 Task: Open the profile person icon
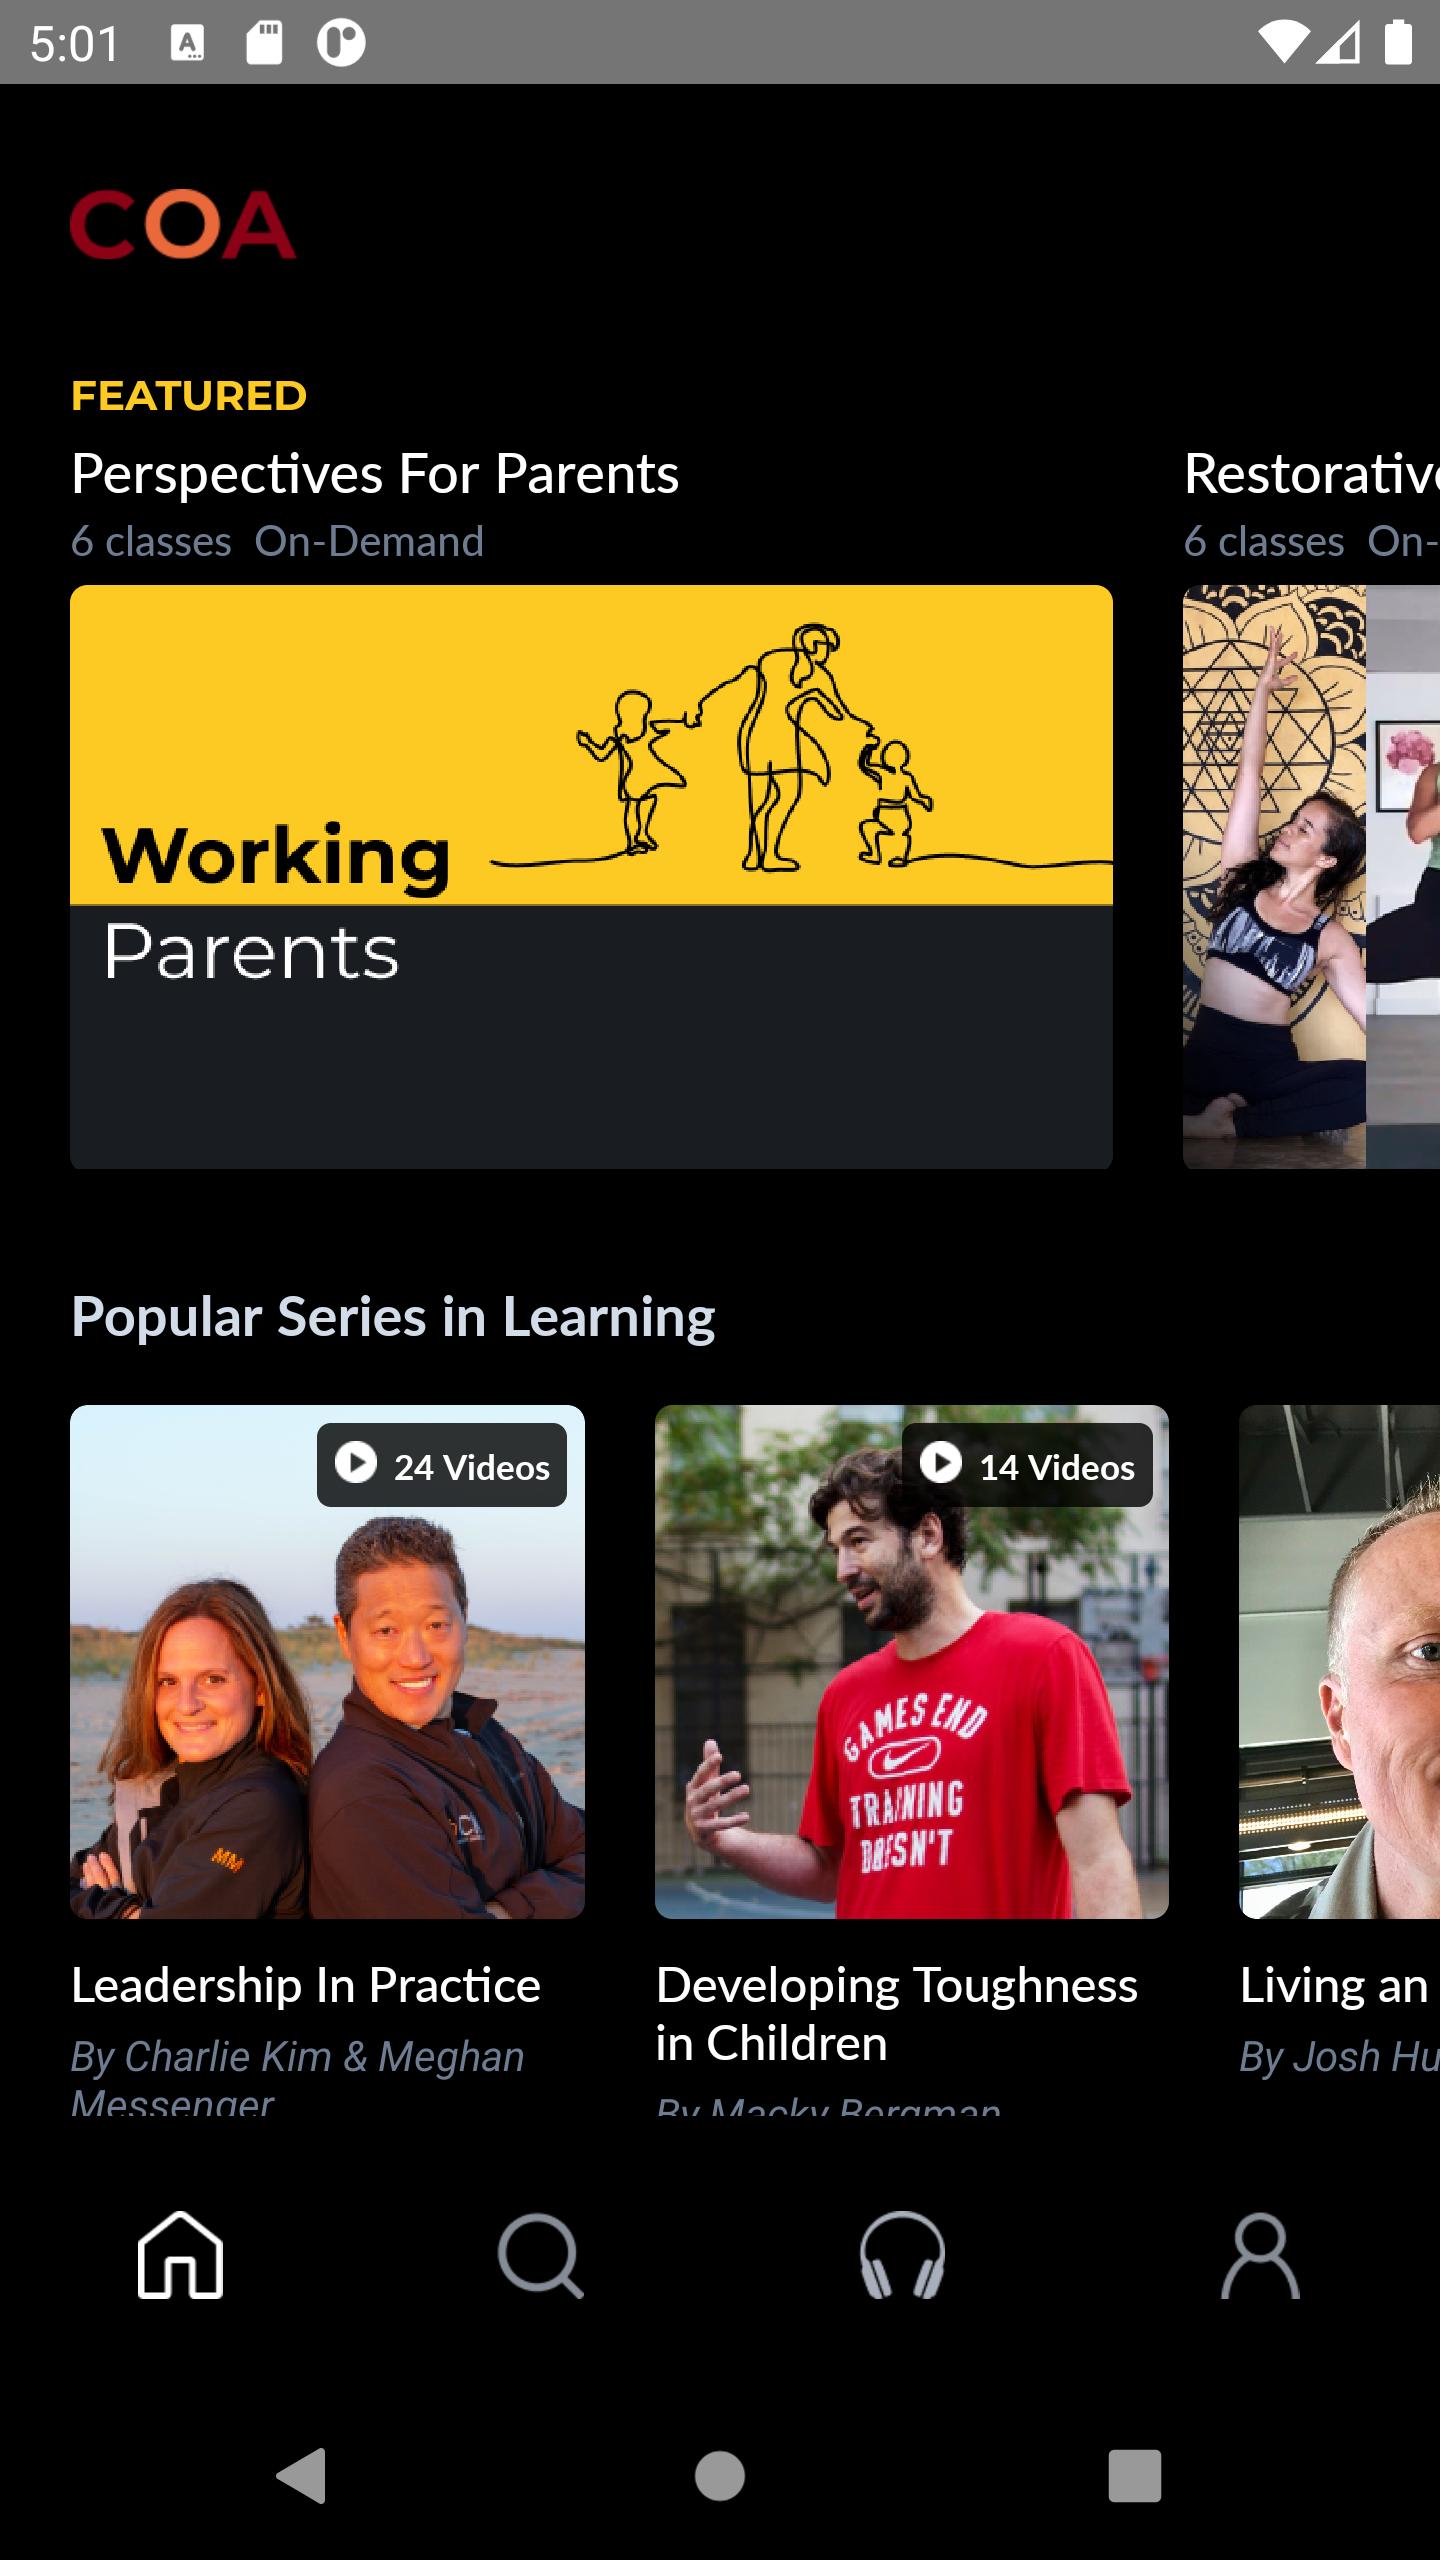(x=1260, y=2255)
